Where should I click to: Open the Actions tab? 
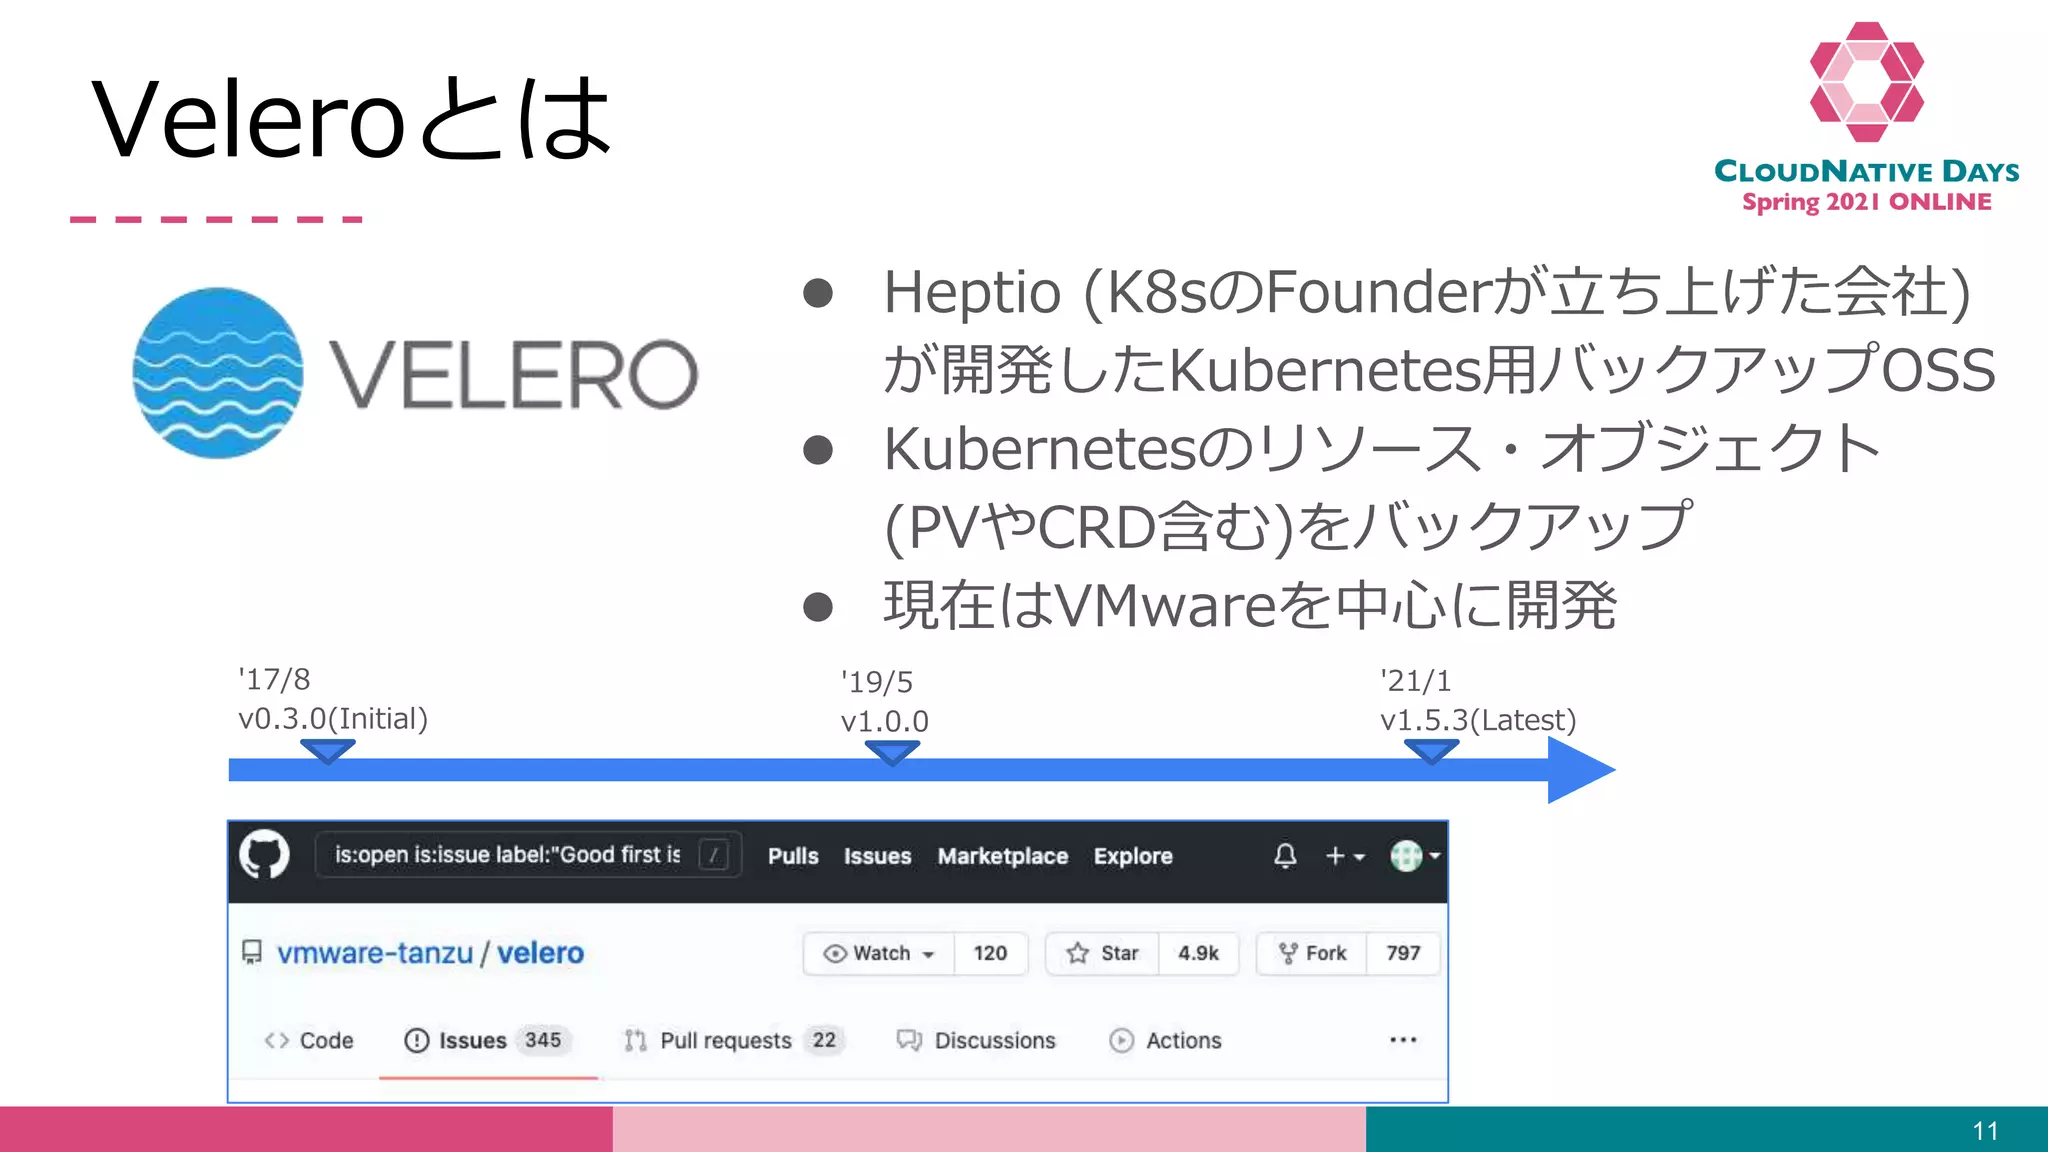1165,1040
